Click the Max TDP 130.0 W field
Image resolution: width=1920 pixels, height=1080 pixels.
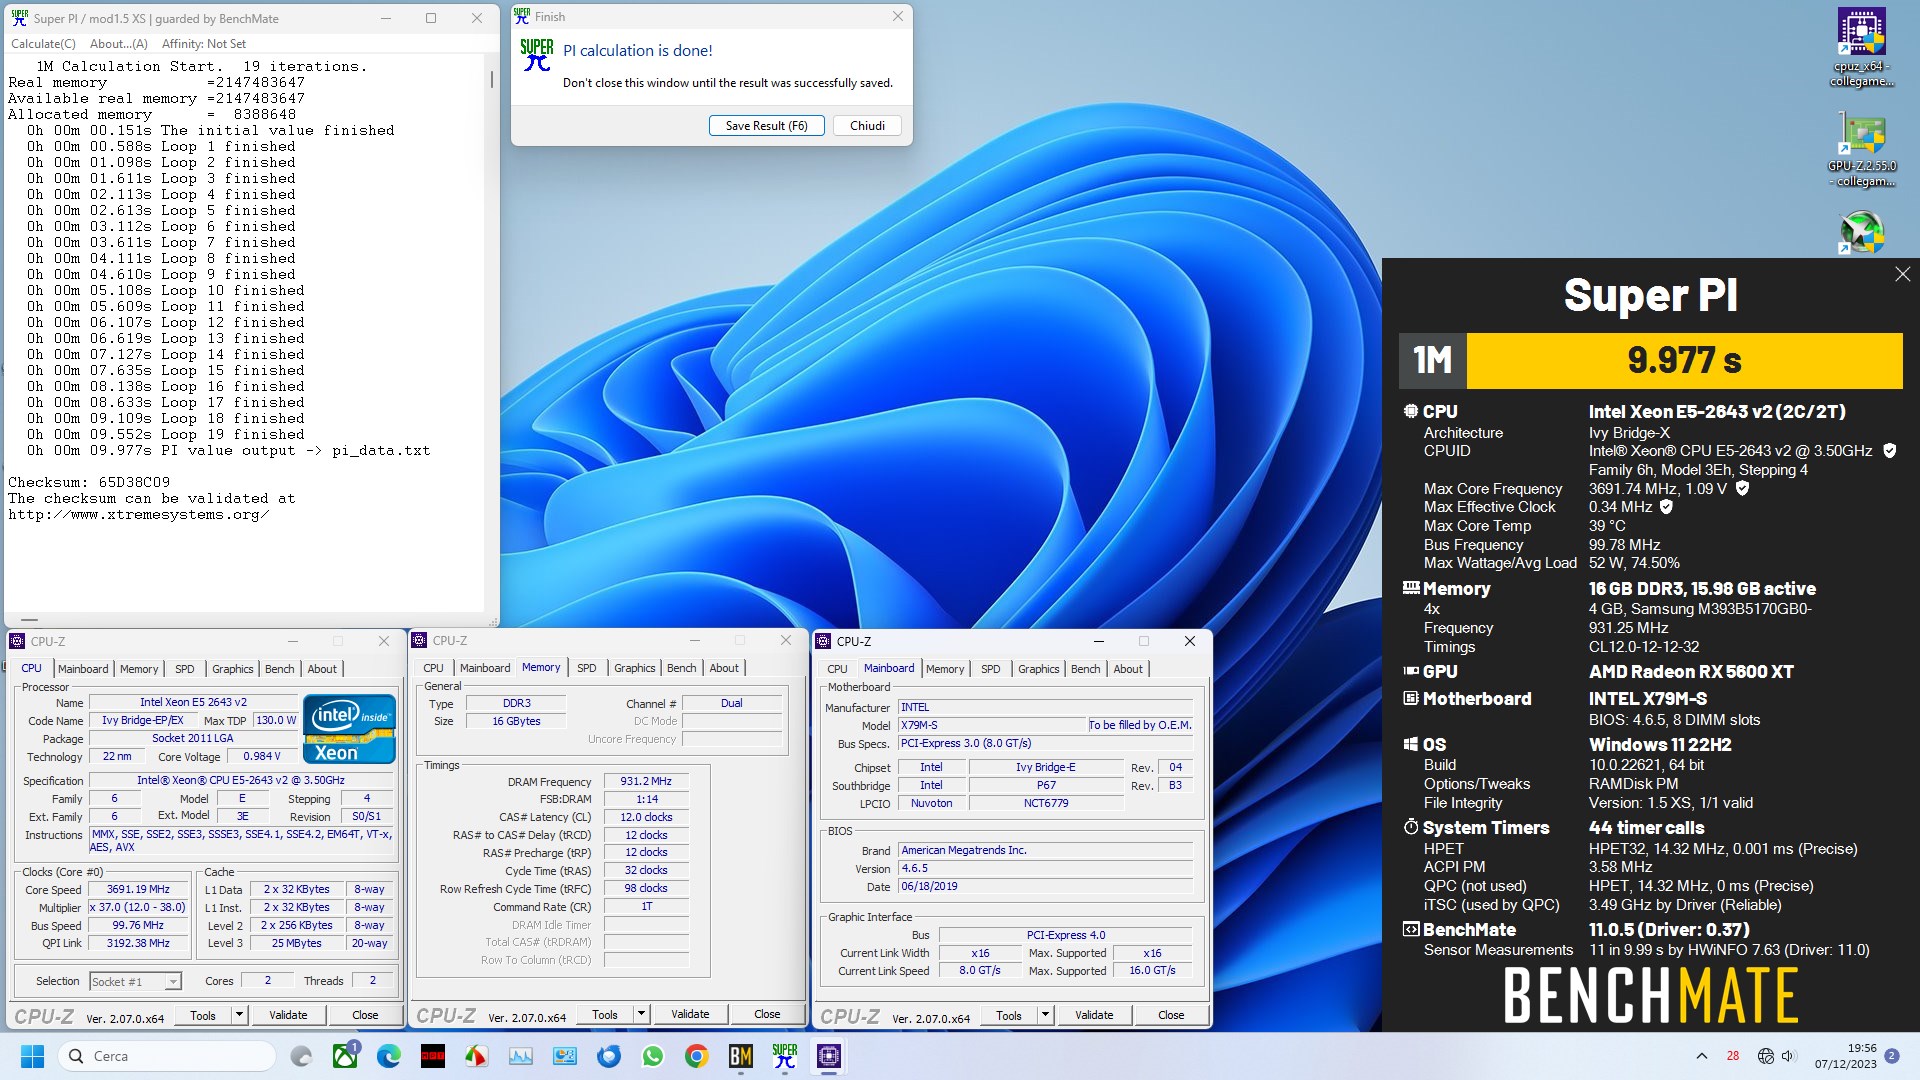coord(276,721)
